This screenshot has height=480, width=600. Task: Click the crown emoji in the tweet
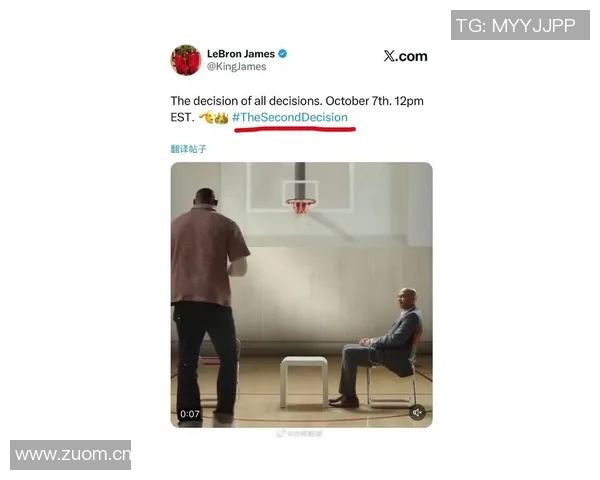(x=222, y=118)
